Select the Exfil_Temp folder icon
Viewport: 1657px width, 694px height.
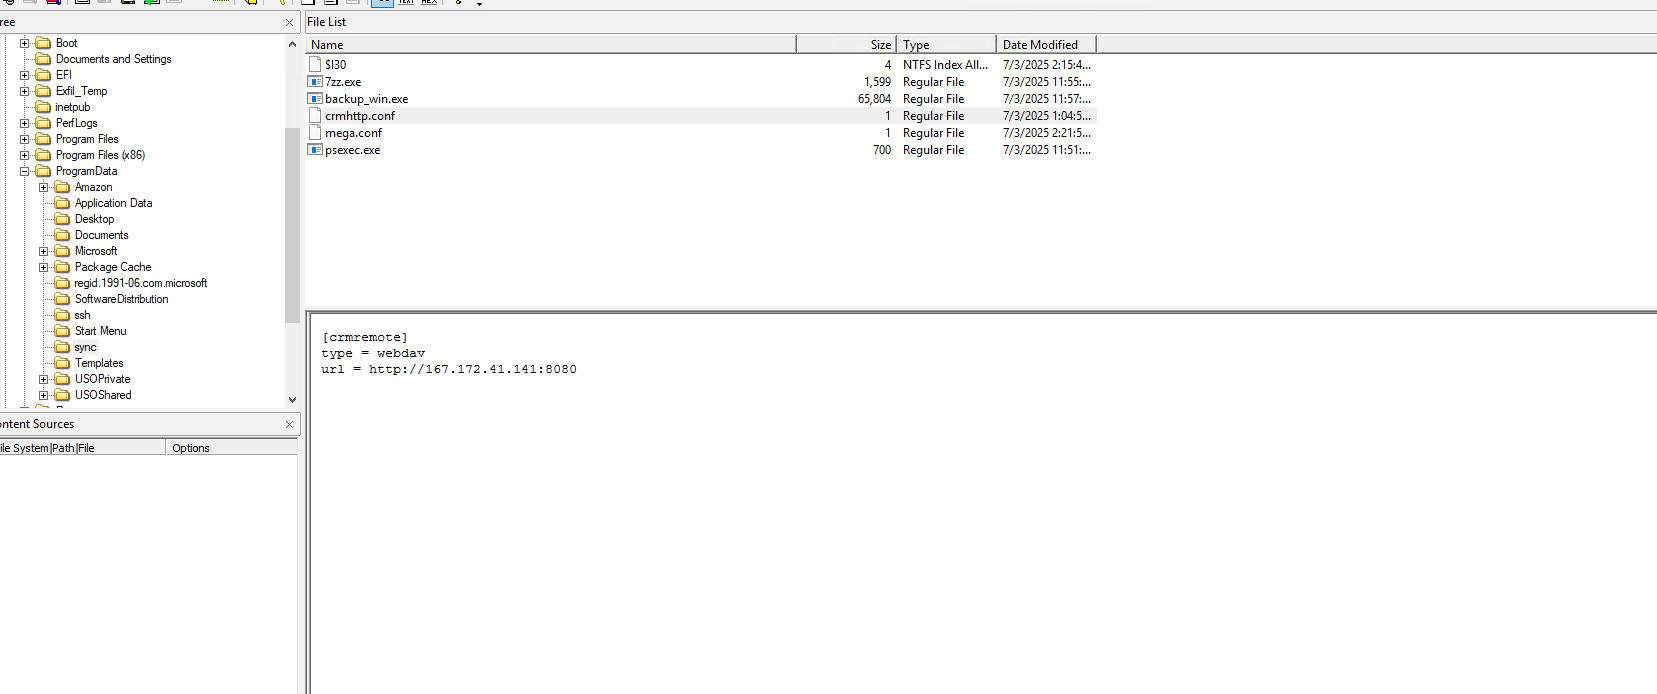click(43, 91)
